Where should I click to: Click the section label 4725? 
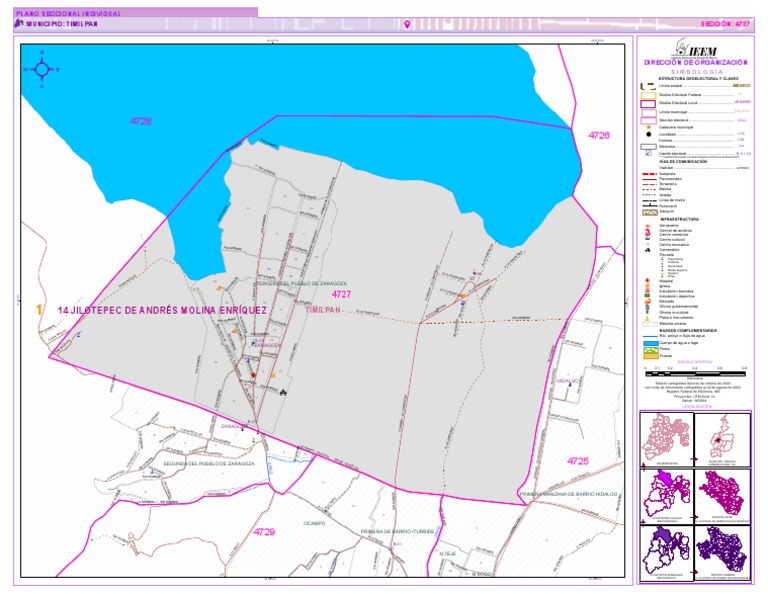(577, 461)
